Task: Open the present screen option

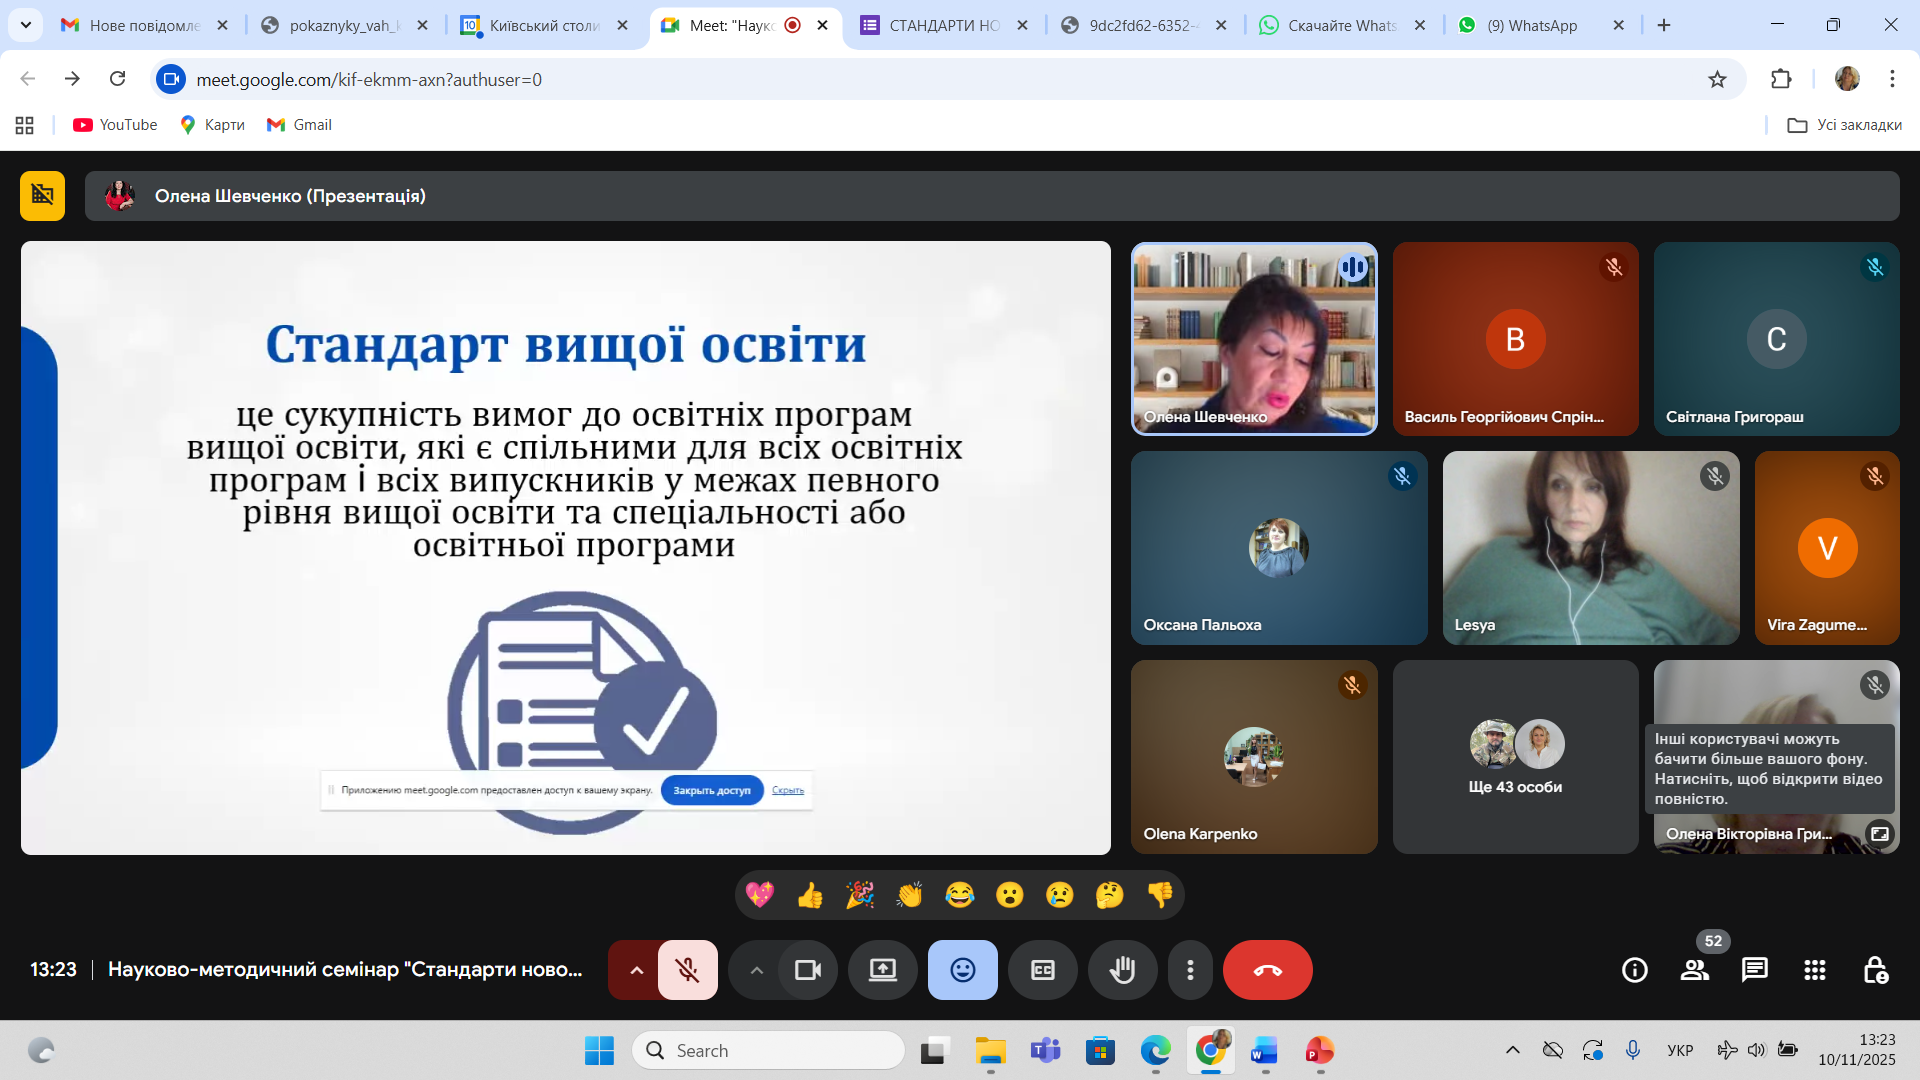Action: [882, 970]
